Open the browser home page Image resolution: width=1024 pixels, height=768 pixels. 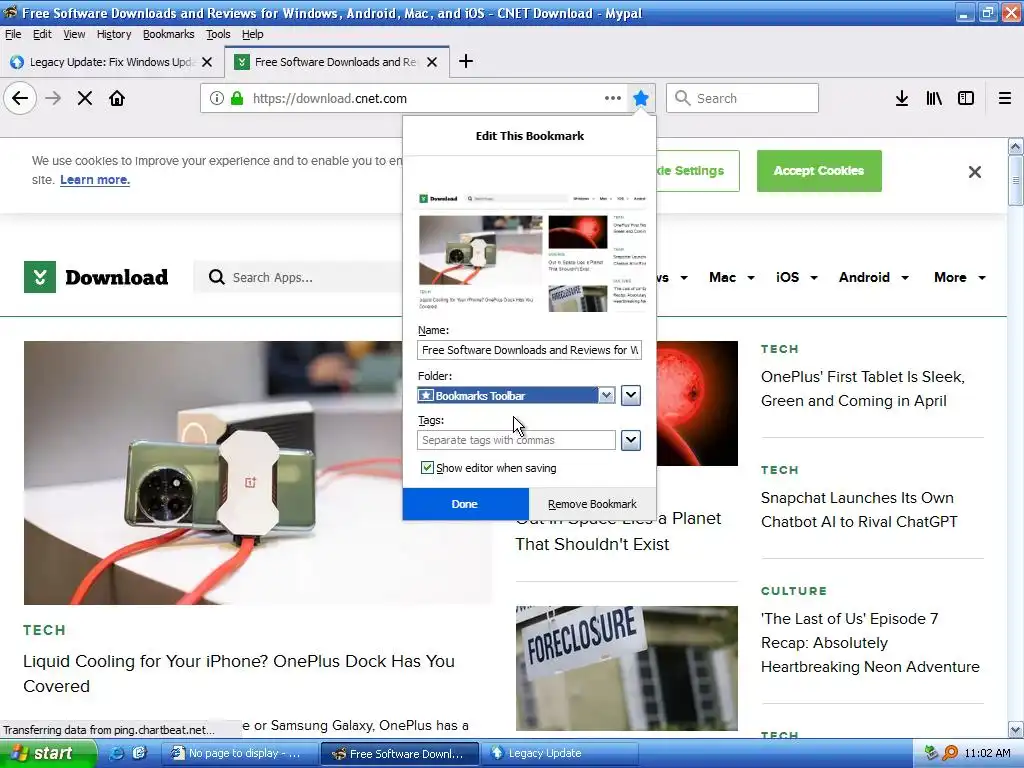[117, 99]
